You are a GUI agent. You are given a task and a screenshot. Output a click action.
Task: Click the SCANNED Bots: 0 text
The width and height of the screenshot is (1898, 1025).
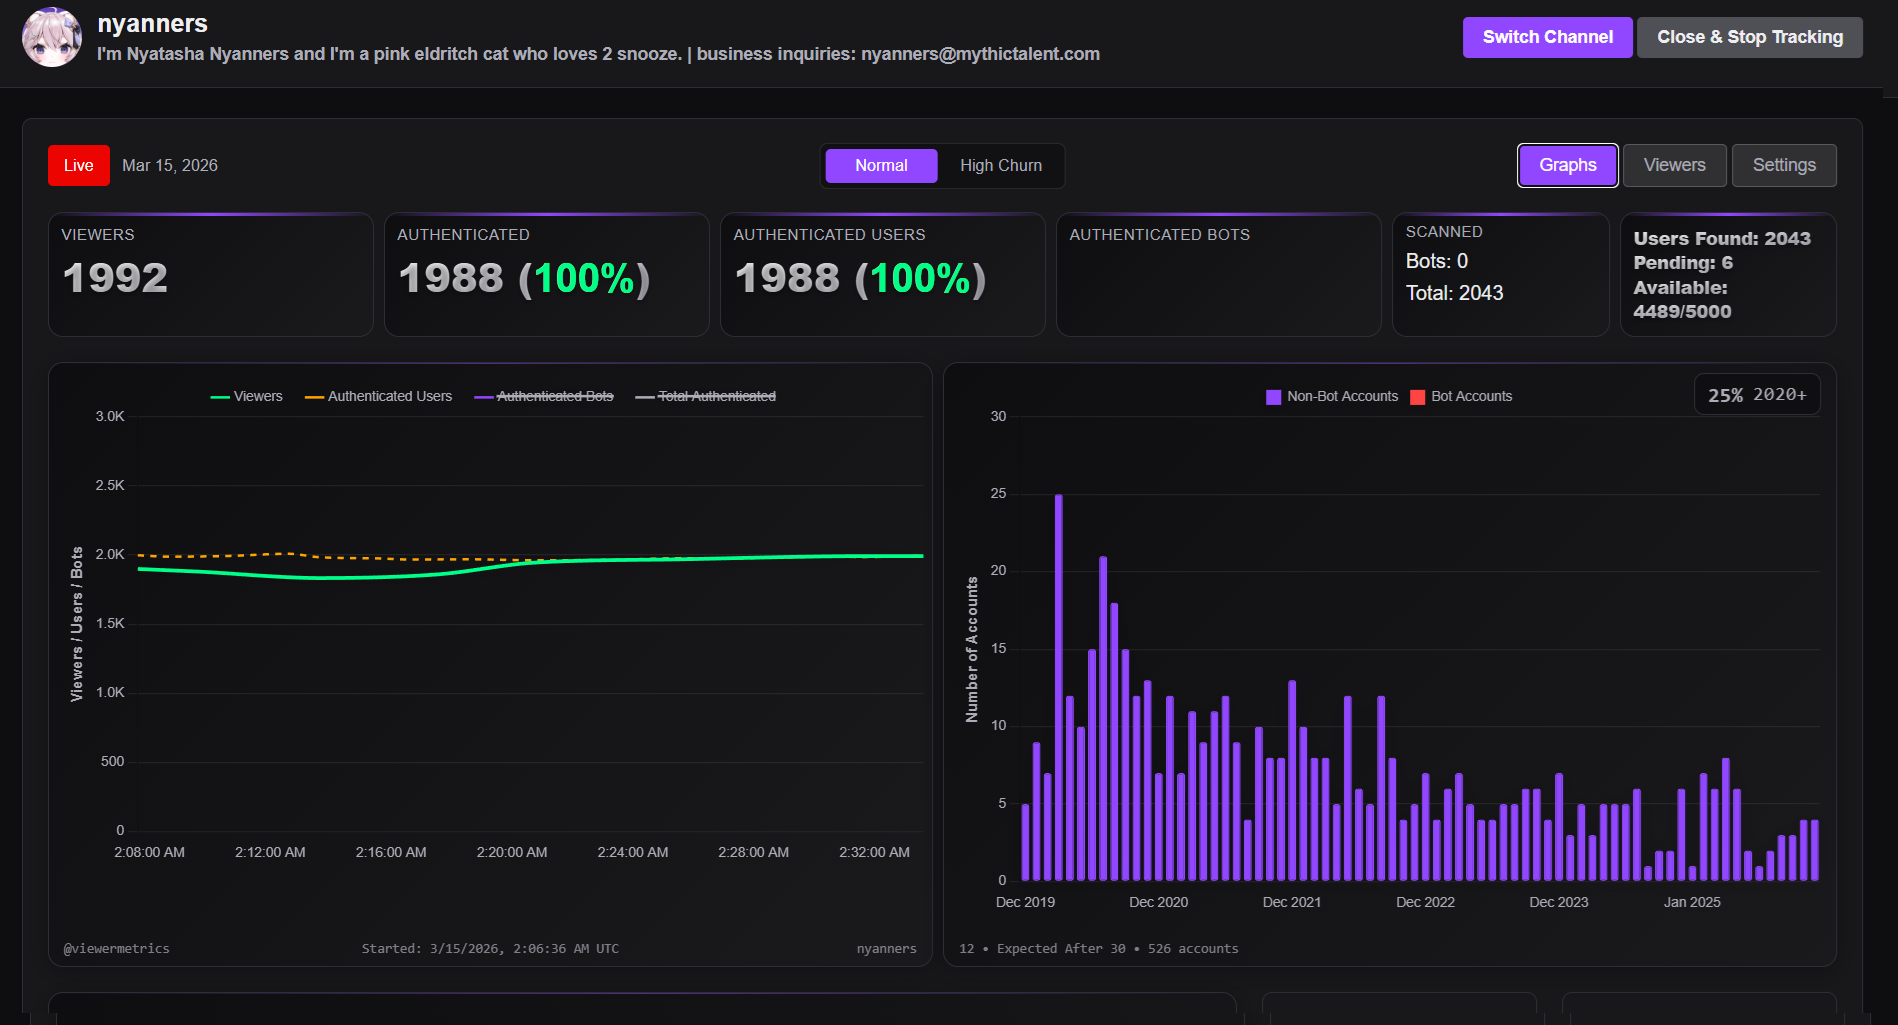(1437, 261)
